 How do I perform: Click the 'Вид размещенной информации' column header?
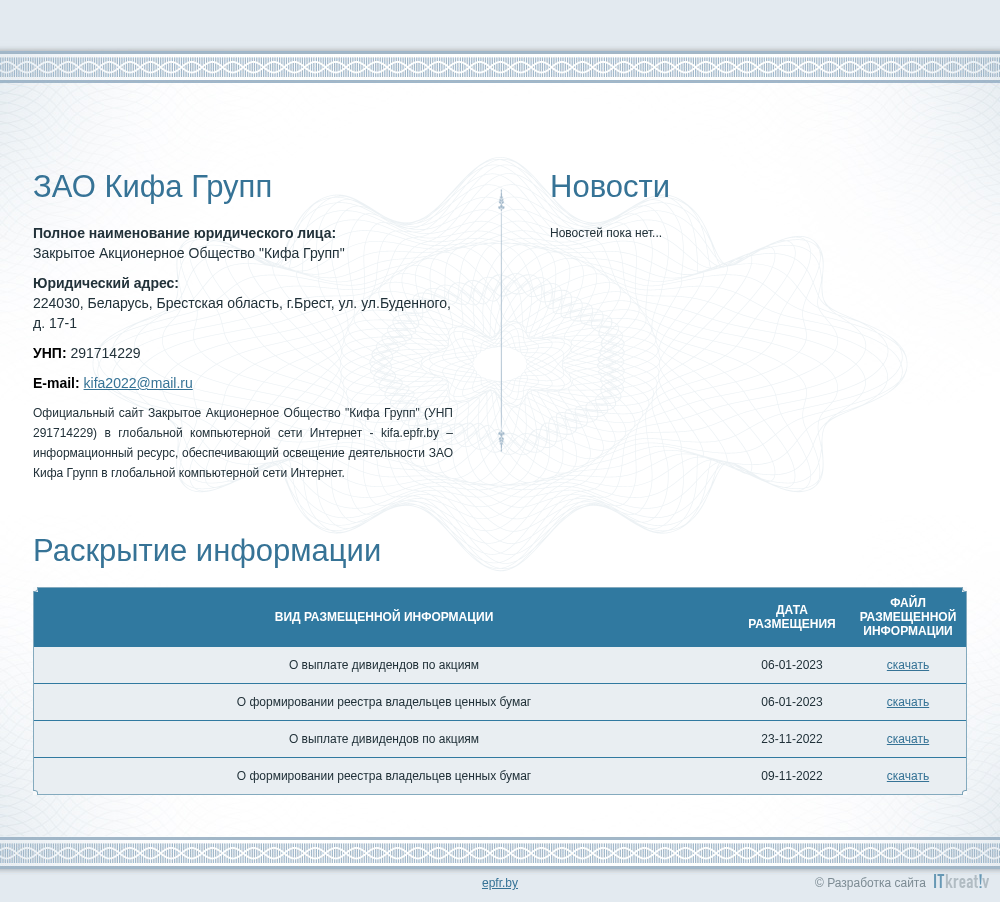(384, 617)
